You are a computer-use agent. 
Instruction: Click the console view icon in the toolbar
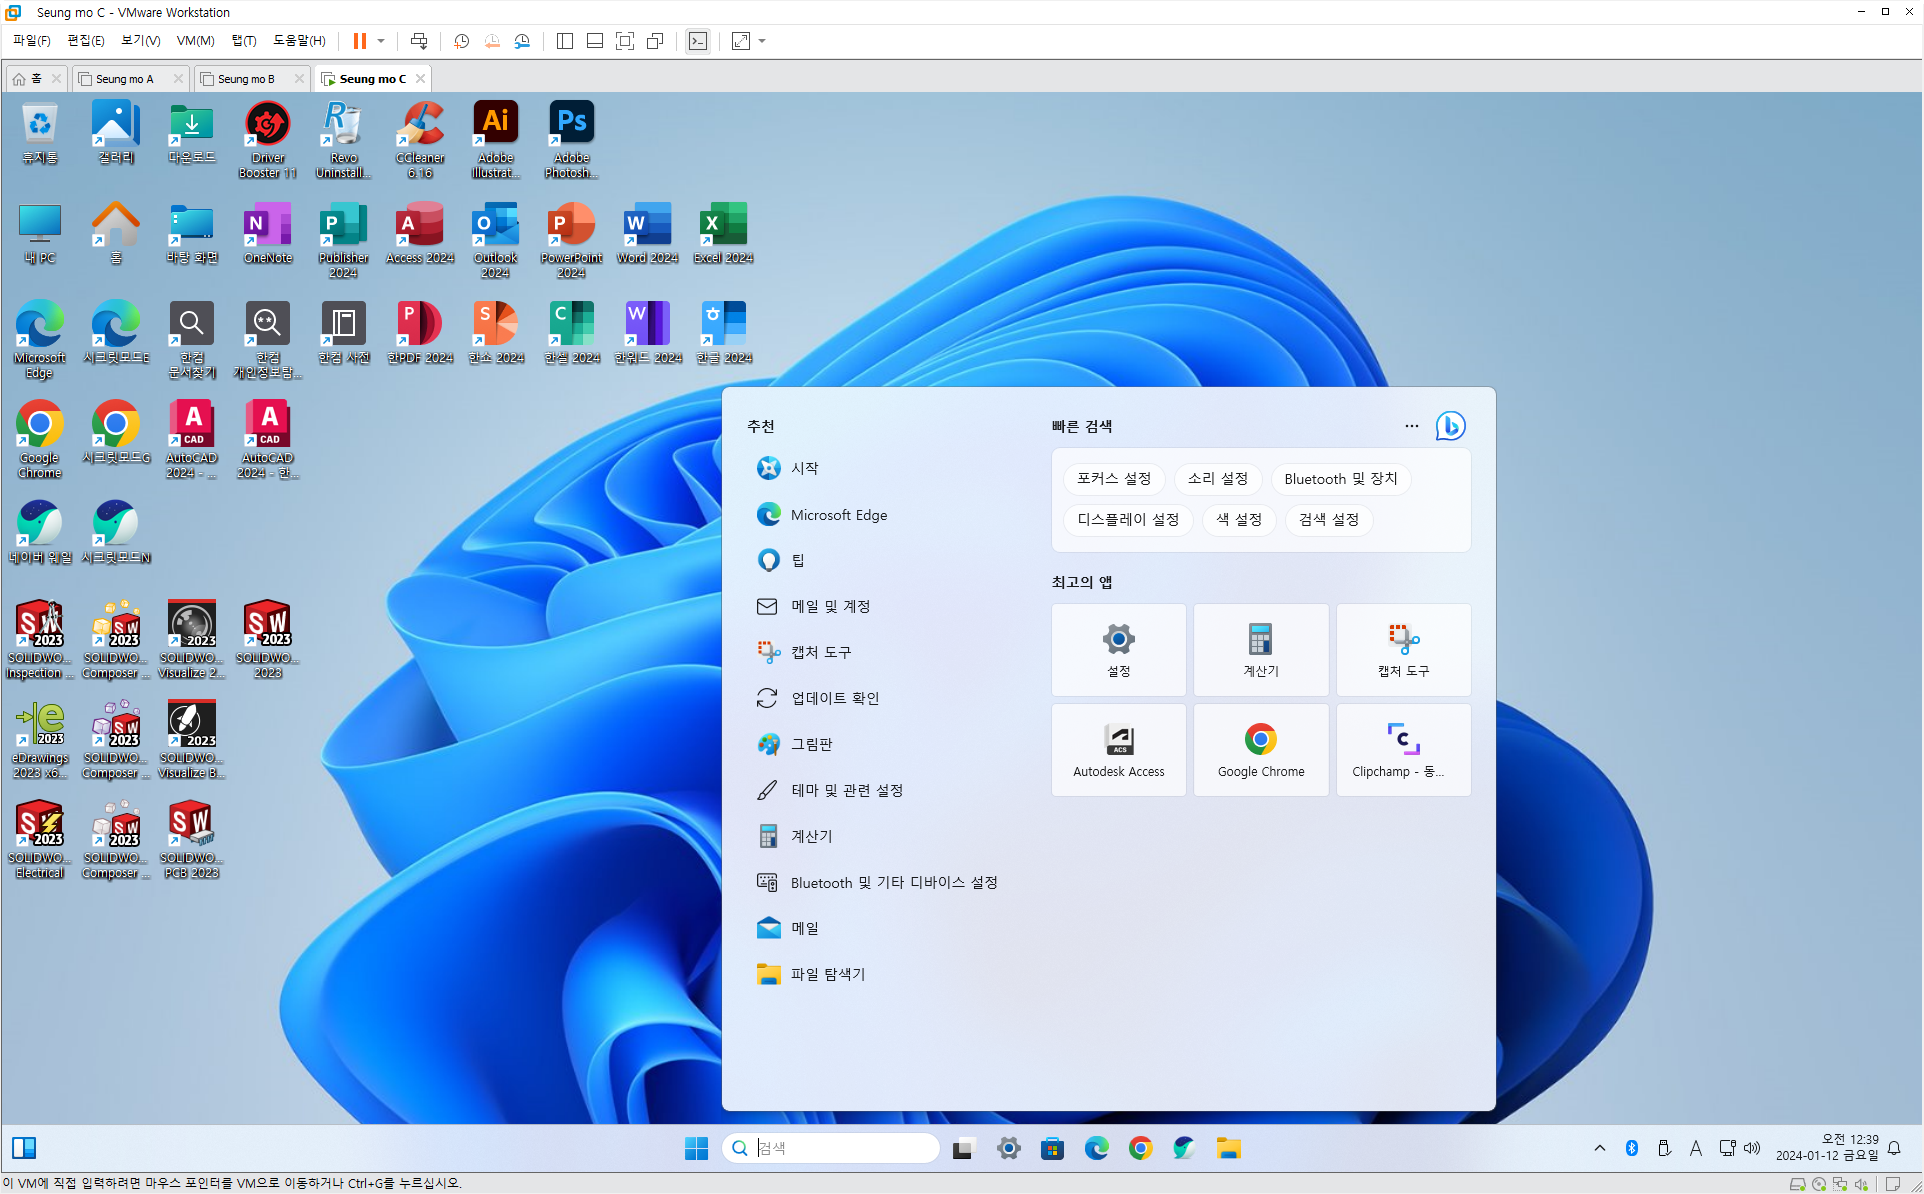point(698,41)
